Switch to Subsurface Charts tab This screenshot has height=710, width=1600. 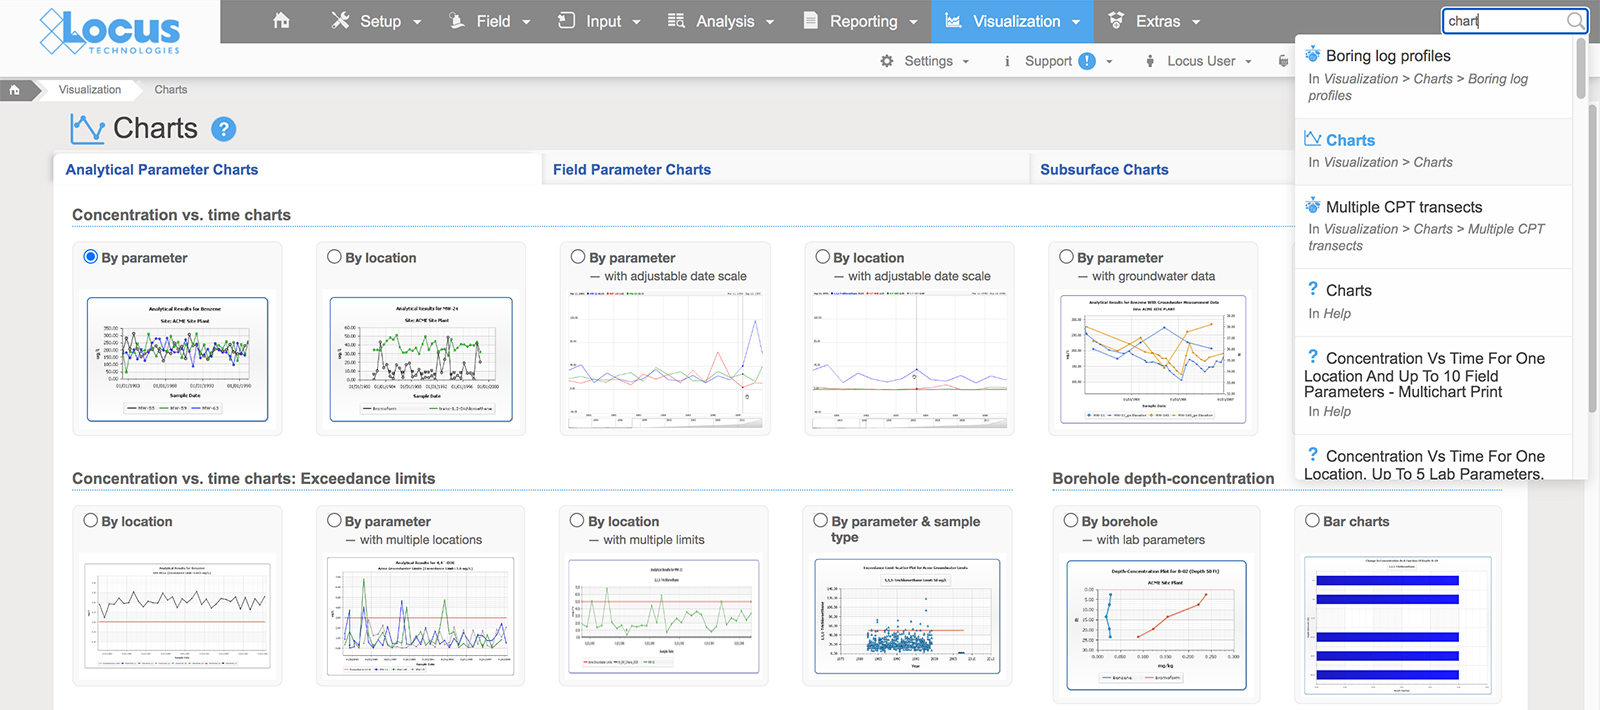[1104, 170]
